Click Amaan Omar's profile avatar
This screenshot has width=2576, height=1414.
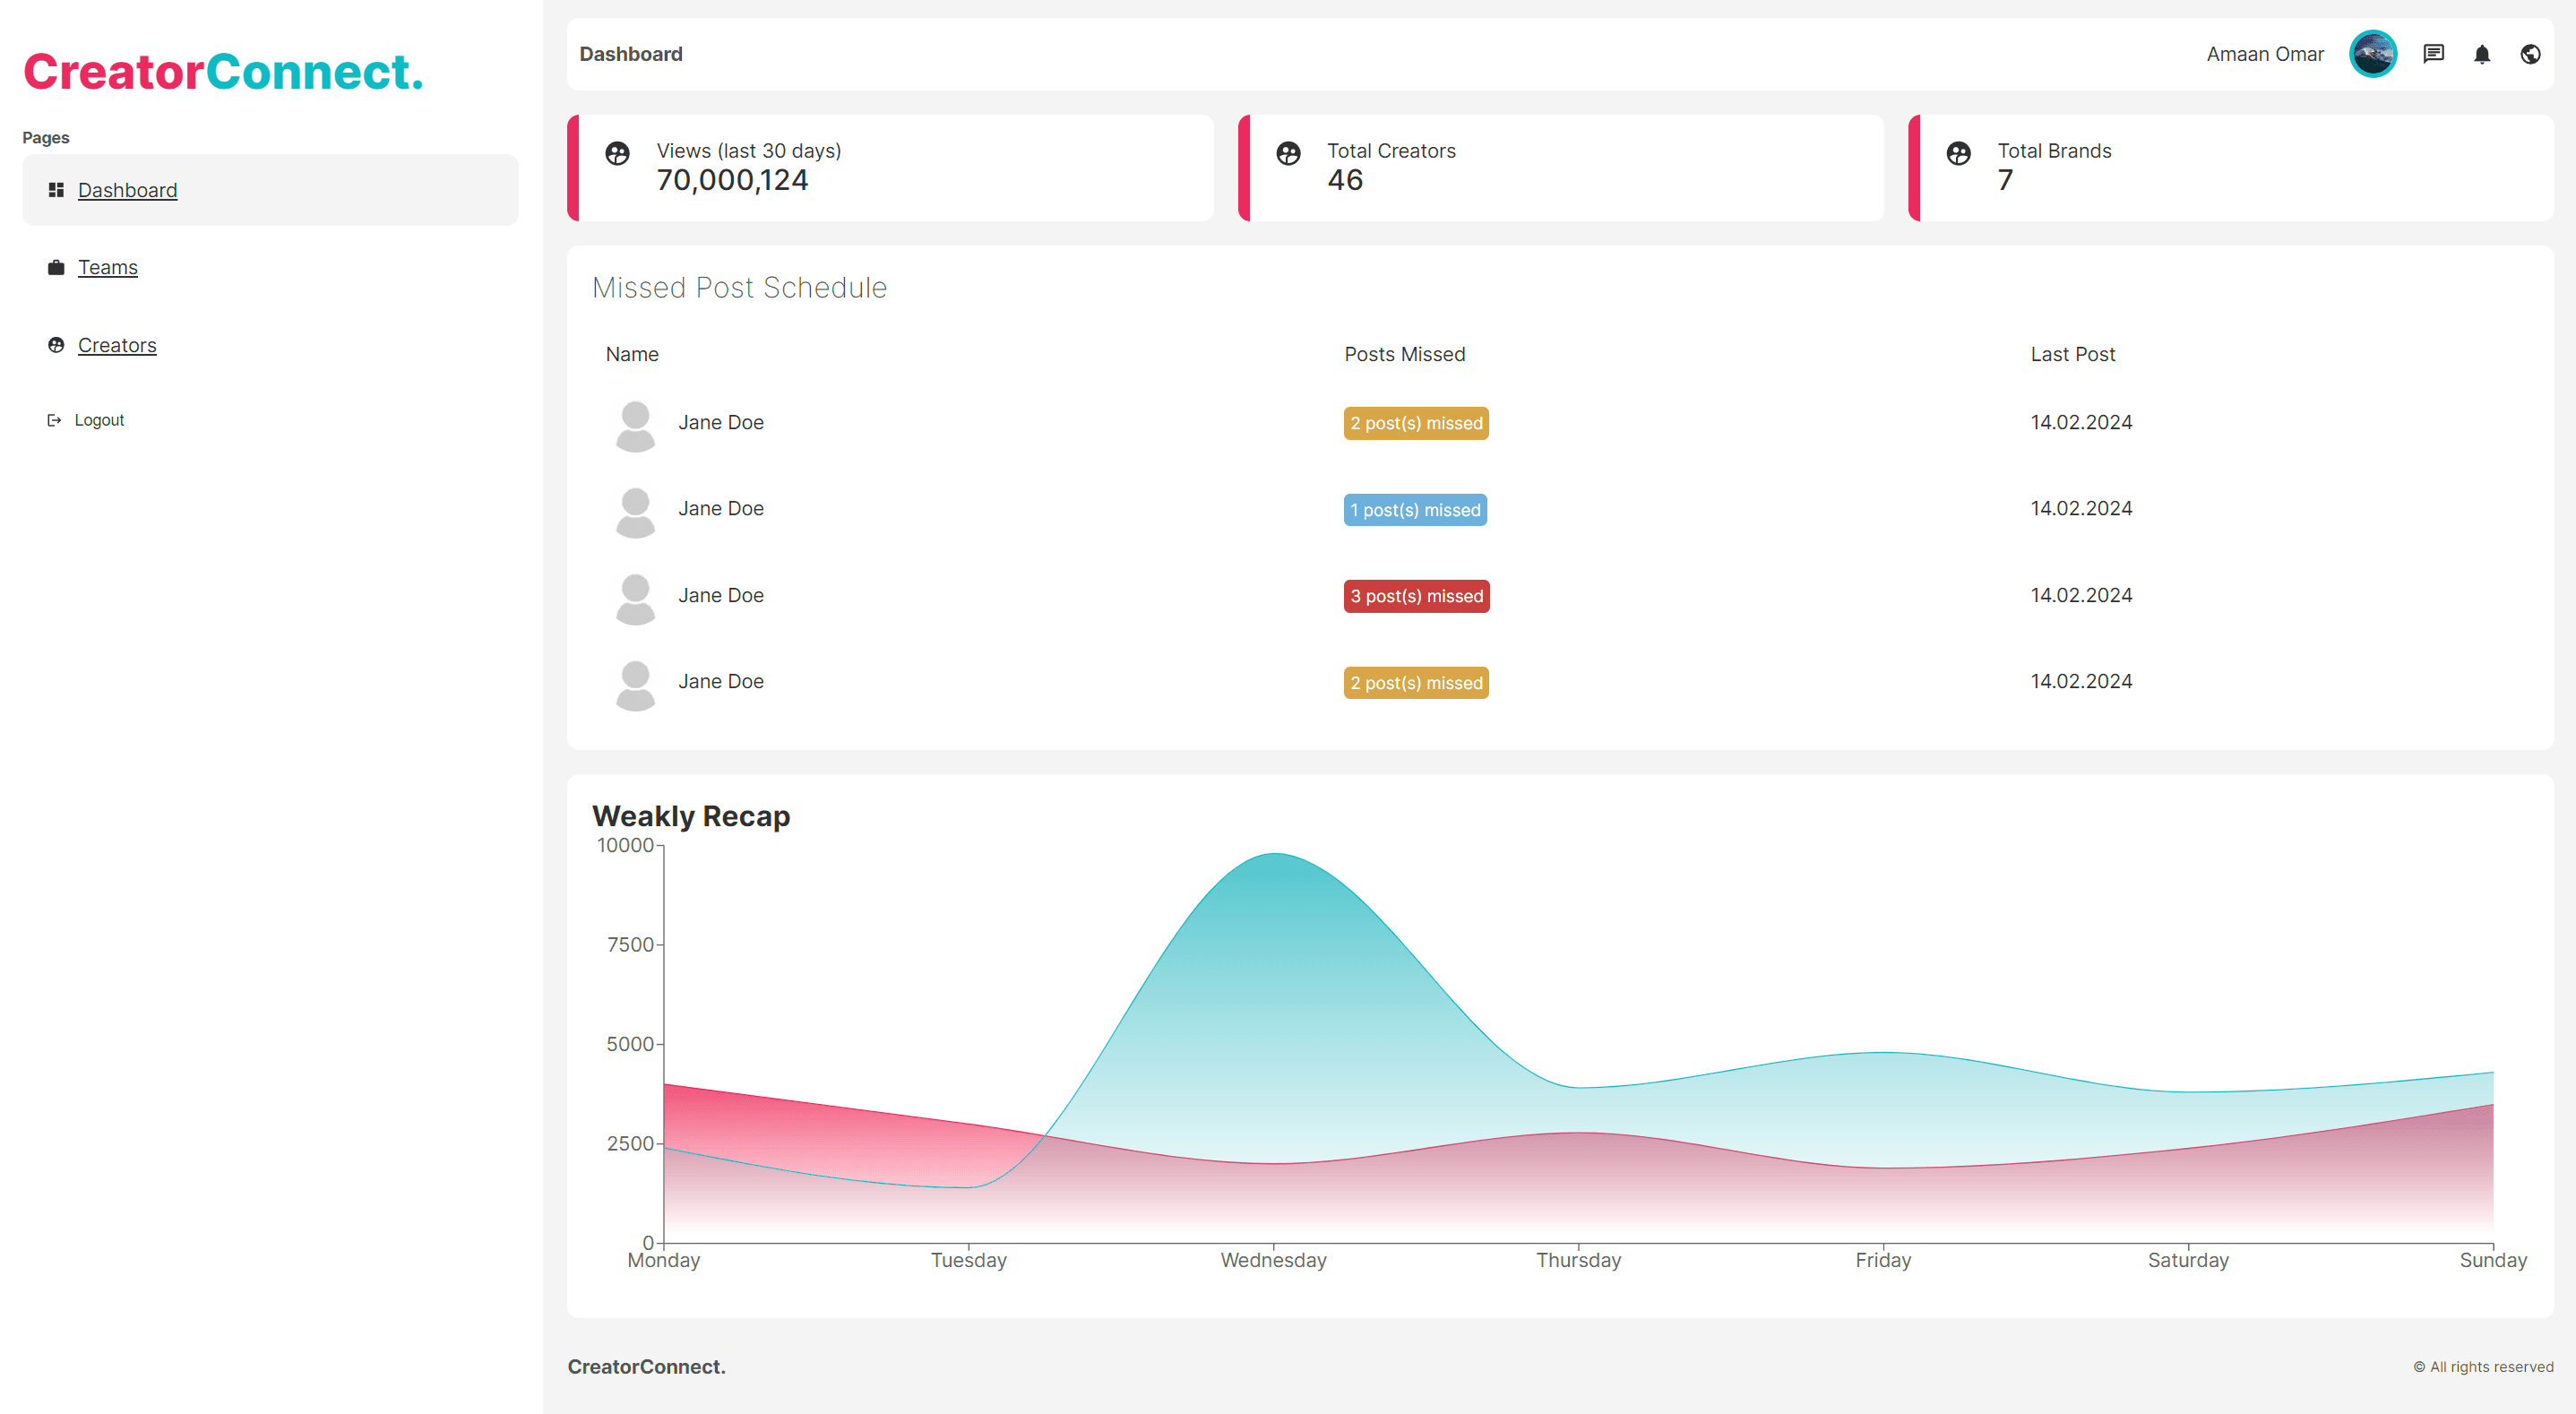point(2372,54)
